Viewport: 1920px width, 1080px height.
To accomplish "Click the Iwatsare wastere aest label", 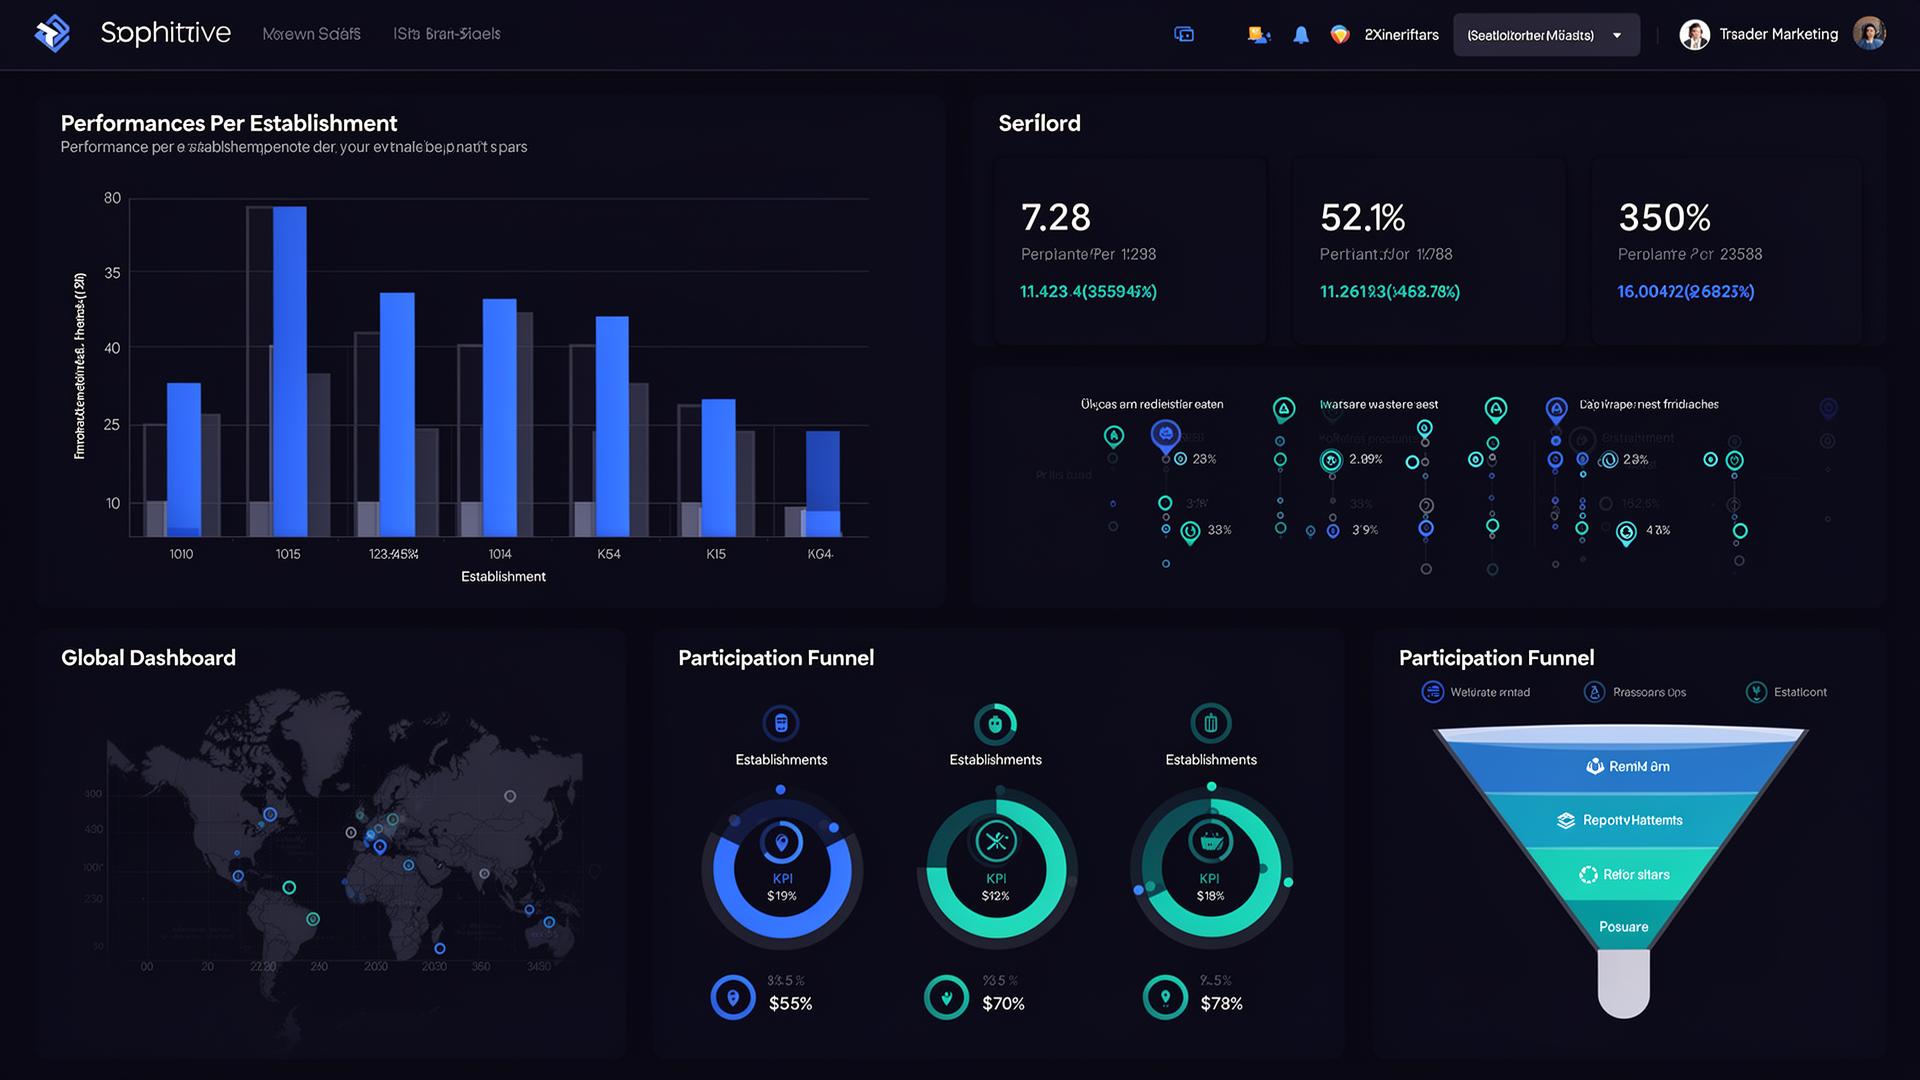I will [1379, 405].
